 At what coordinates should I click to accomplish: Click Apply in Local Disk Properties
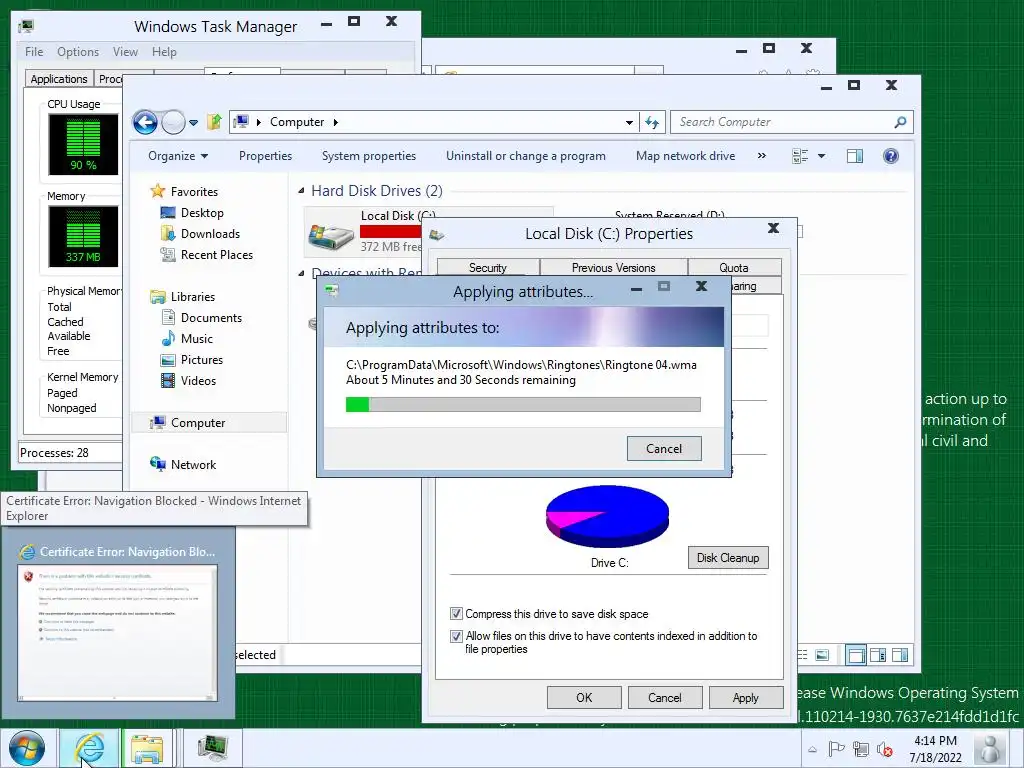[745, 697]
